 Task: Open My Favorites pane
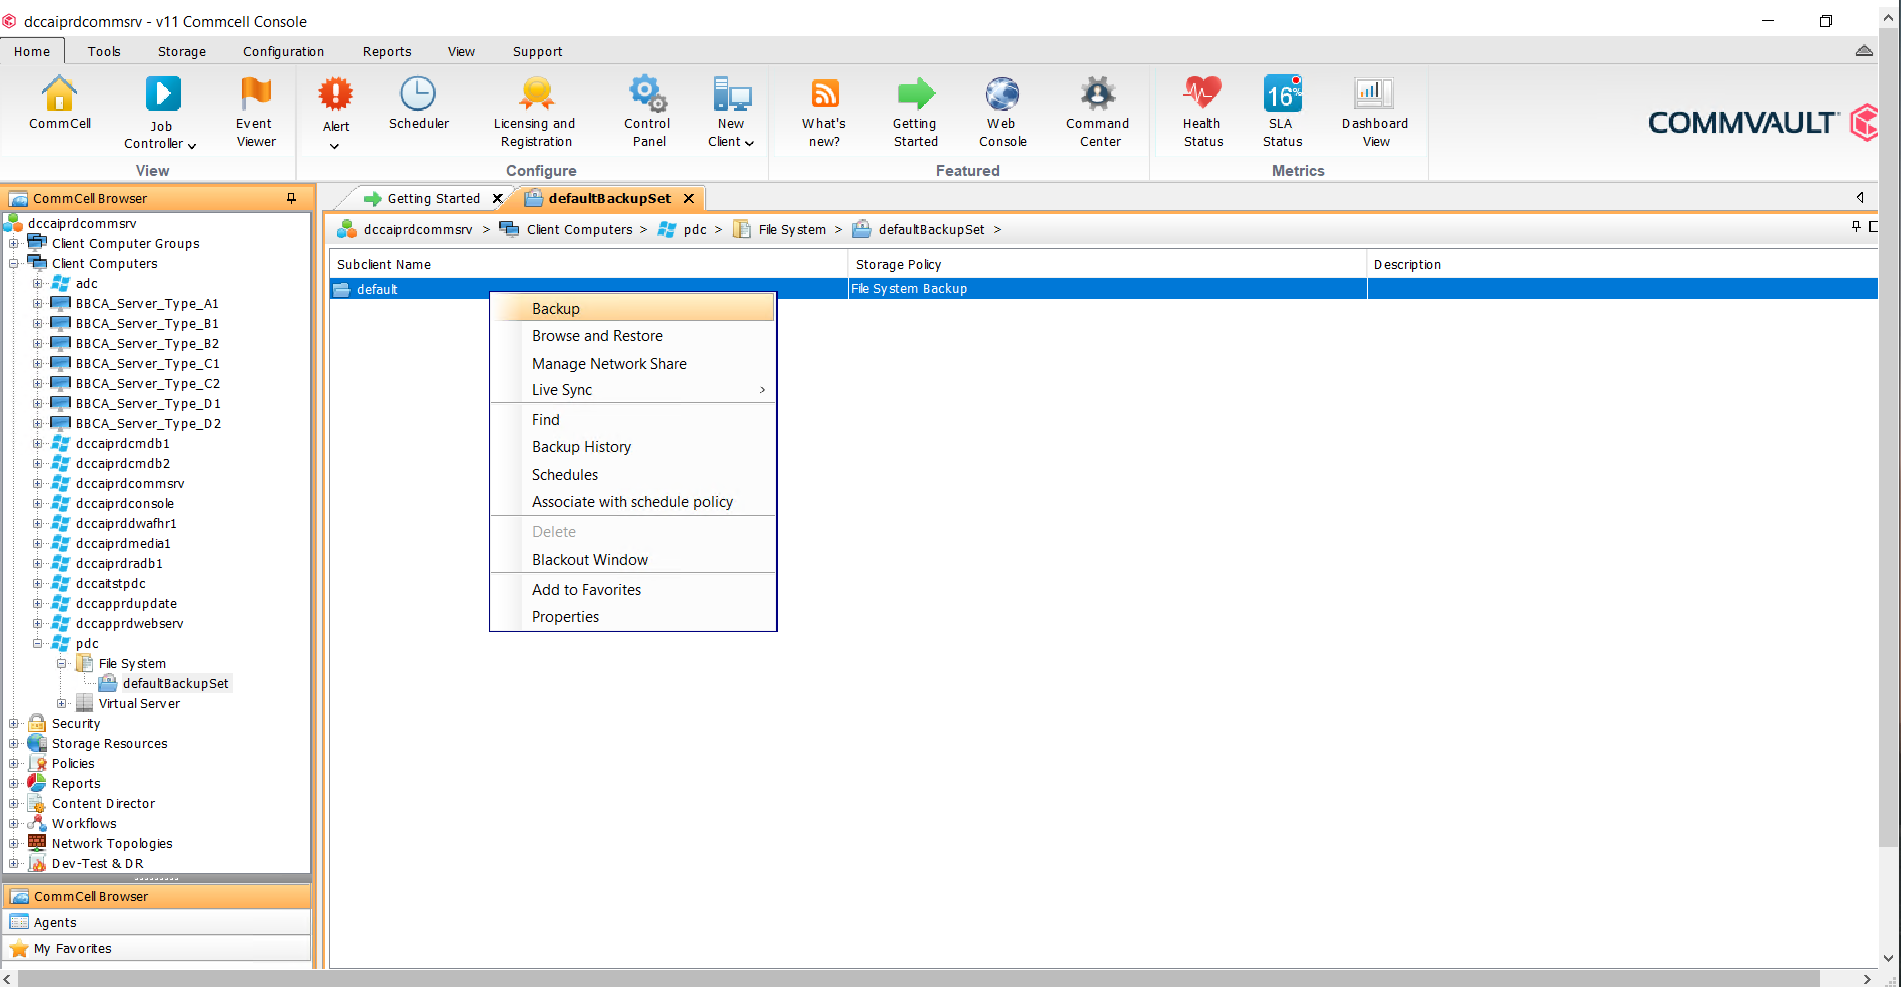tap(157, 948)
